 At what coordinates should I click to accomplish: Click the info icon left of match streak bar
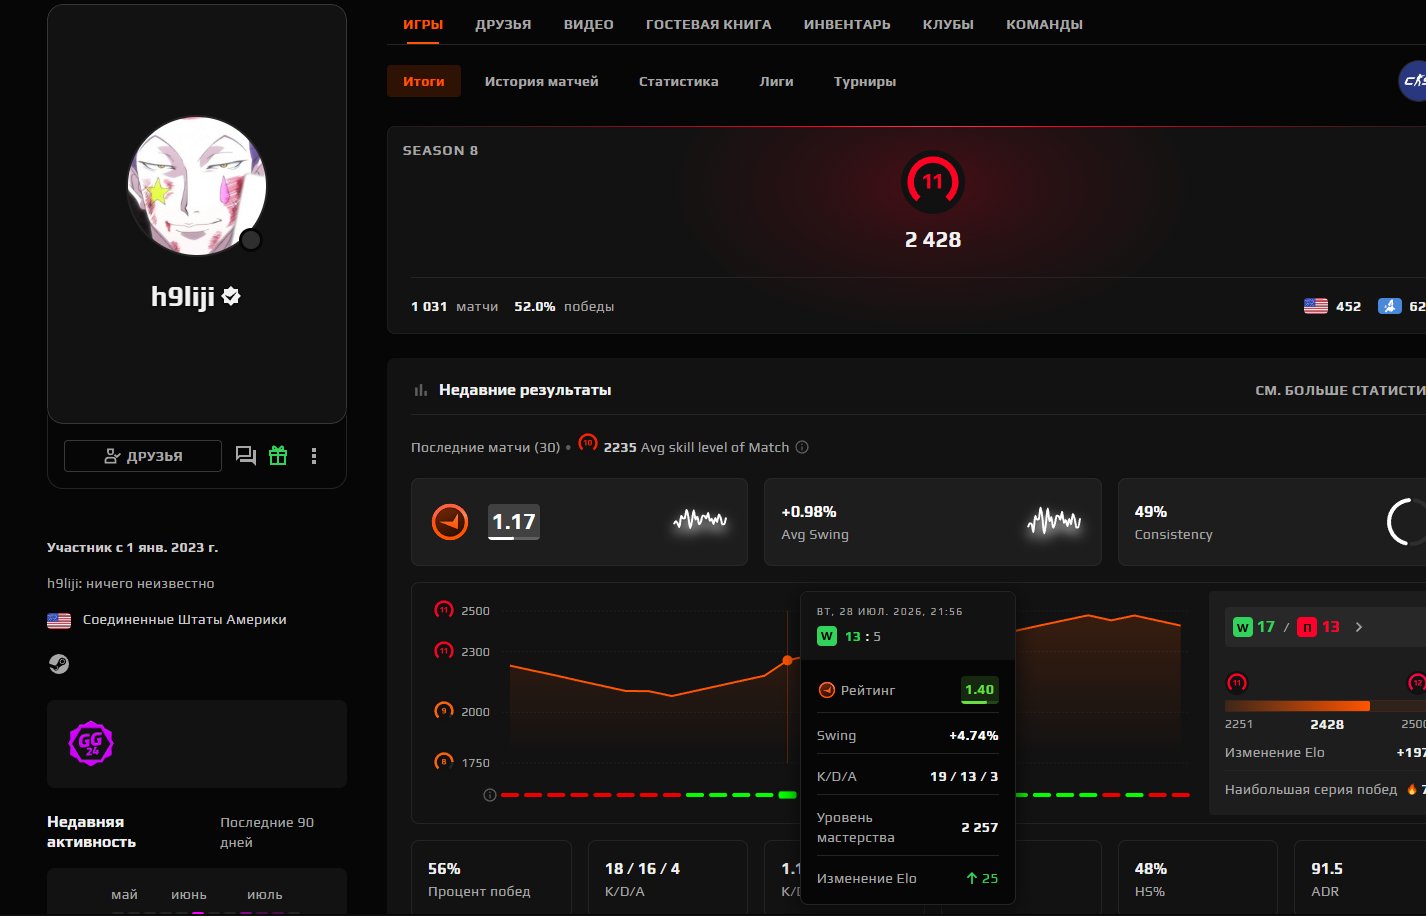(x=490, y=795)
